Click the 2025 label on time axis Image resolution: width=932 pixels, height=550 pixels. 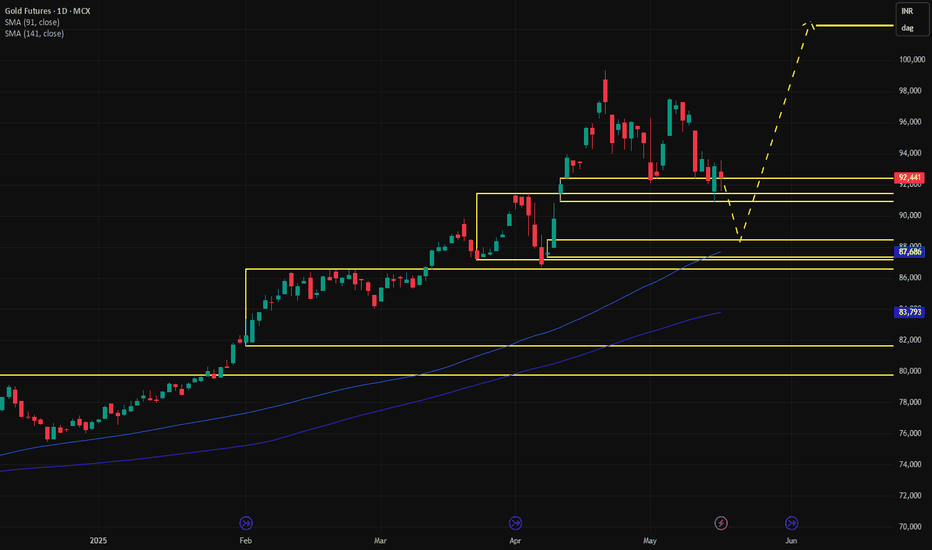click(x=98, y=540)
